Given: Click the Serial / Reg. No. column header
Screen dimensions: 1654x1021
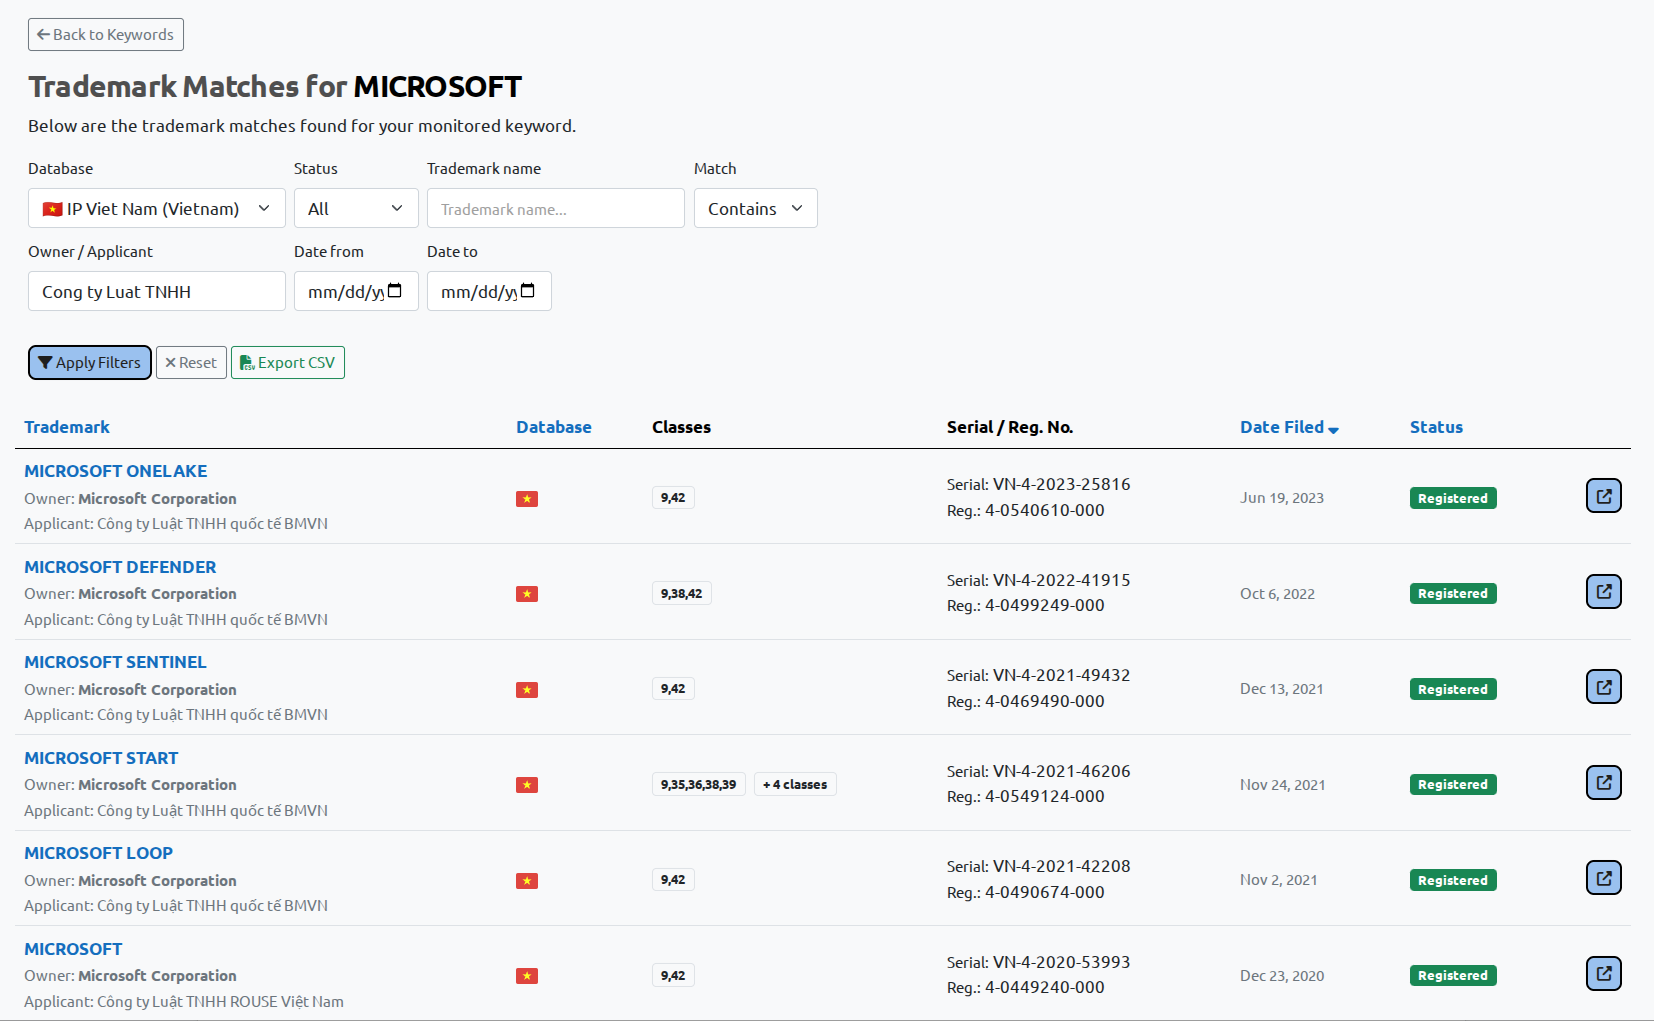Looking at the screenshot, I should click(1010, 427).
